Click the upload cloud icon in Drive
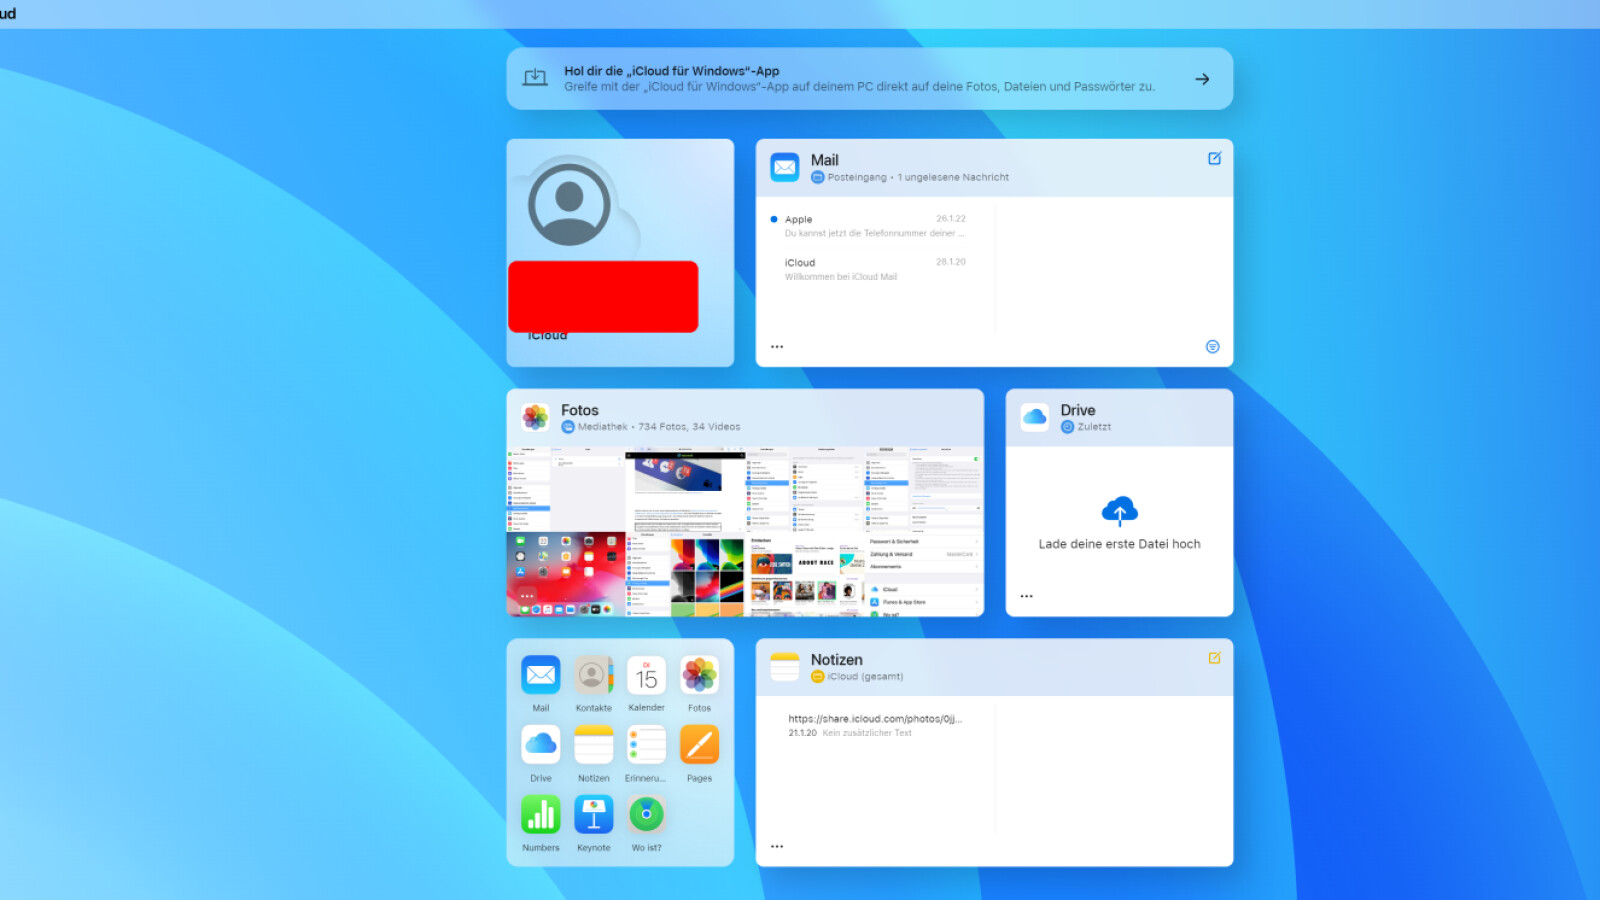 tap(1119, 511)
